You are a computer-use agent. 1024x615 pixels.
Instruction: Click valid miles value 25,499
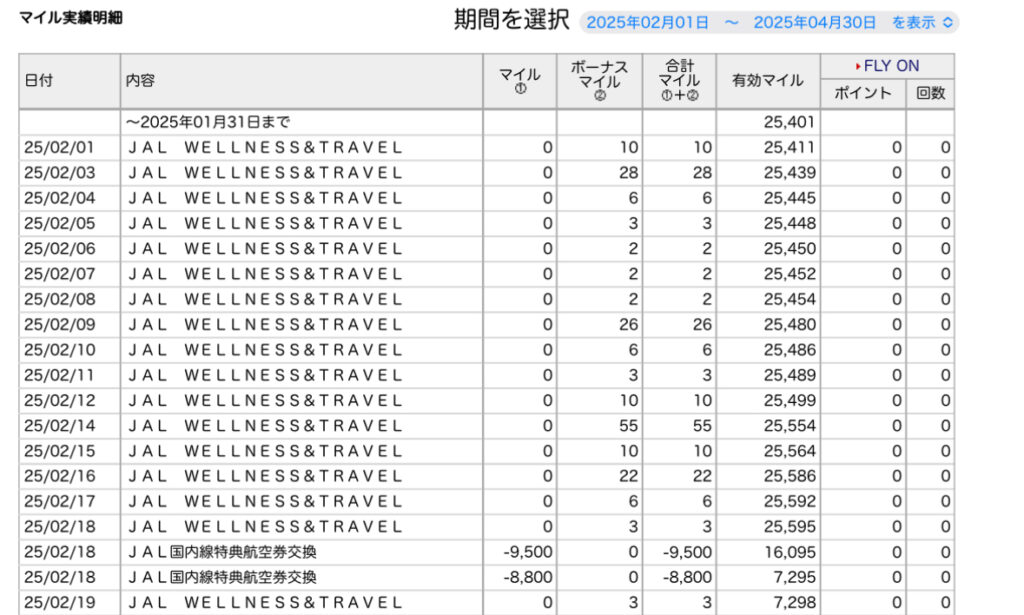click(790, 400)
